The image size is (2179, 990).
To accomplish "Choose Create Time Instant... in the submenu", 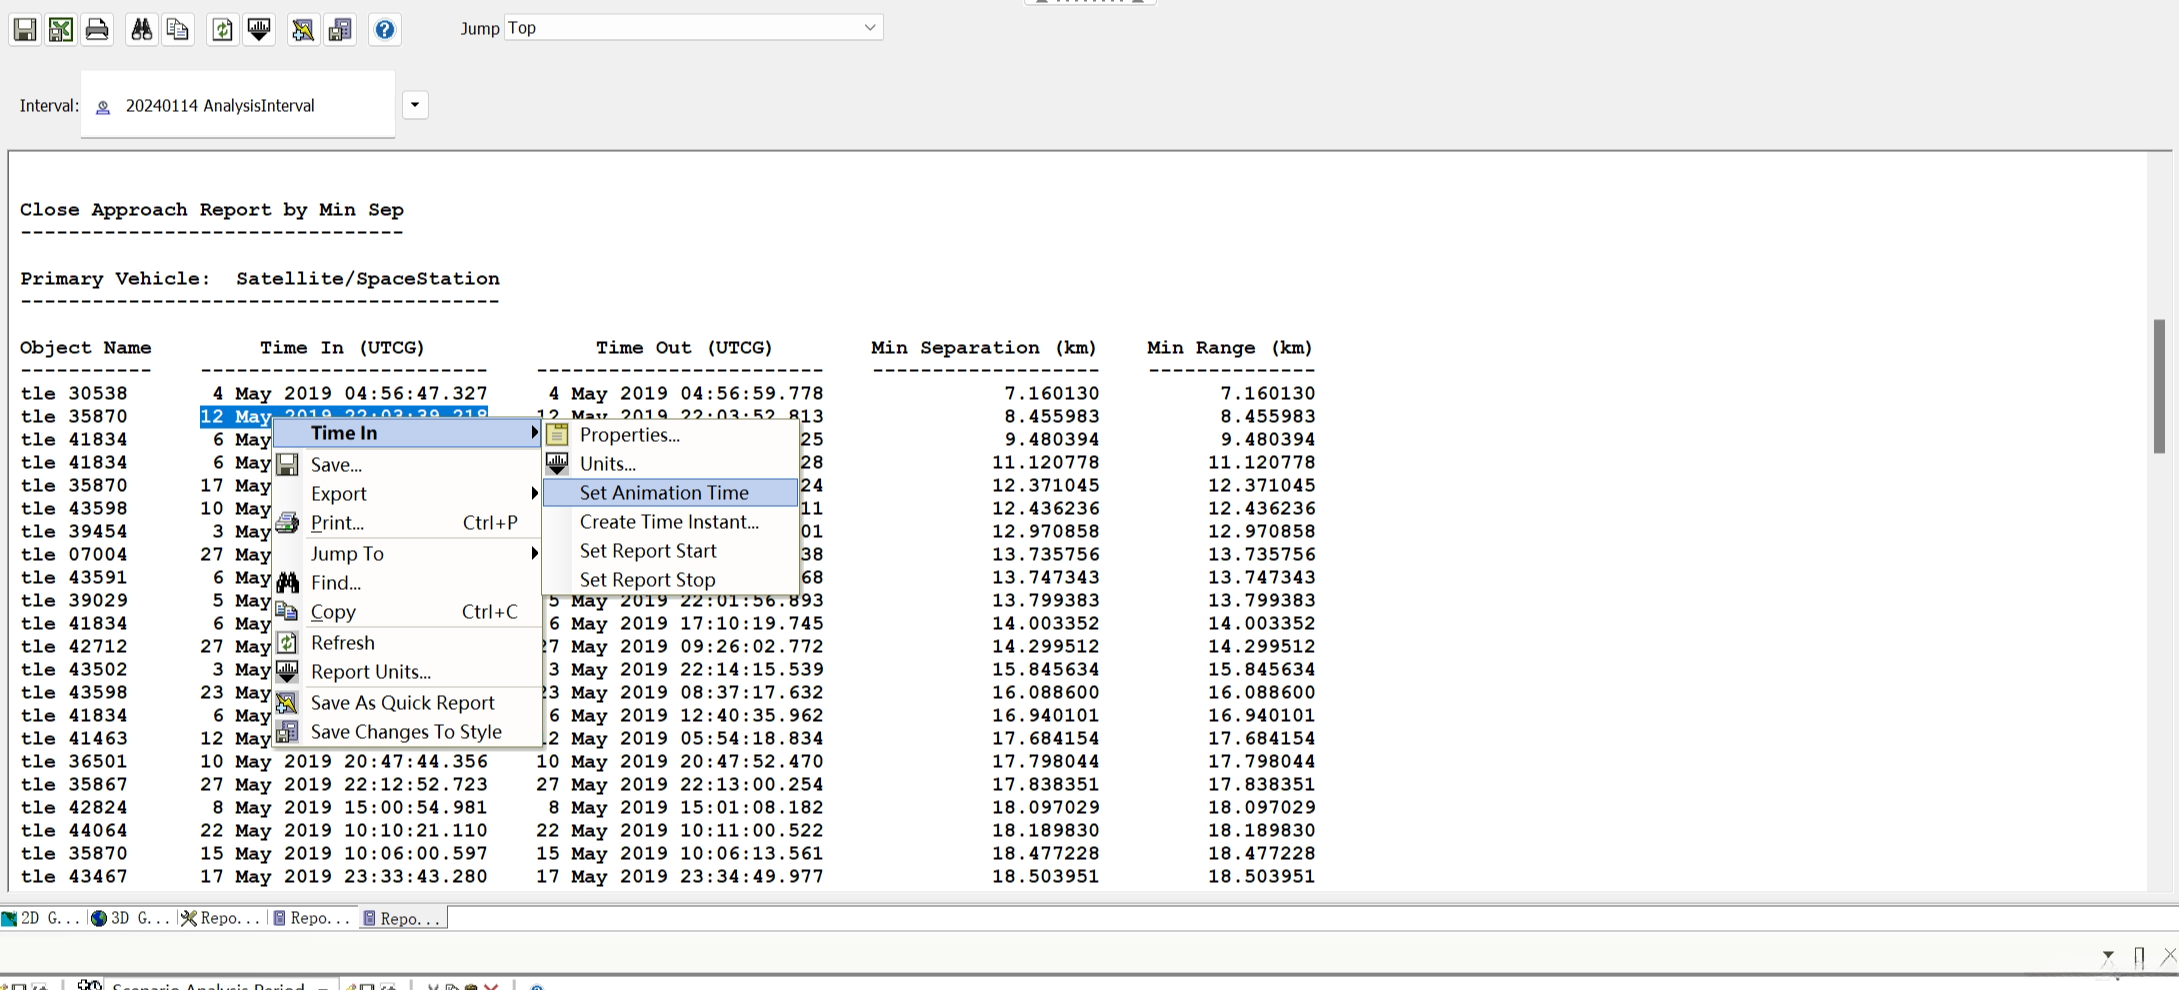I will pos(671,522).
